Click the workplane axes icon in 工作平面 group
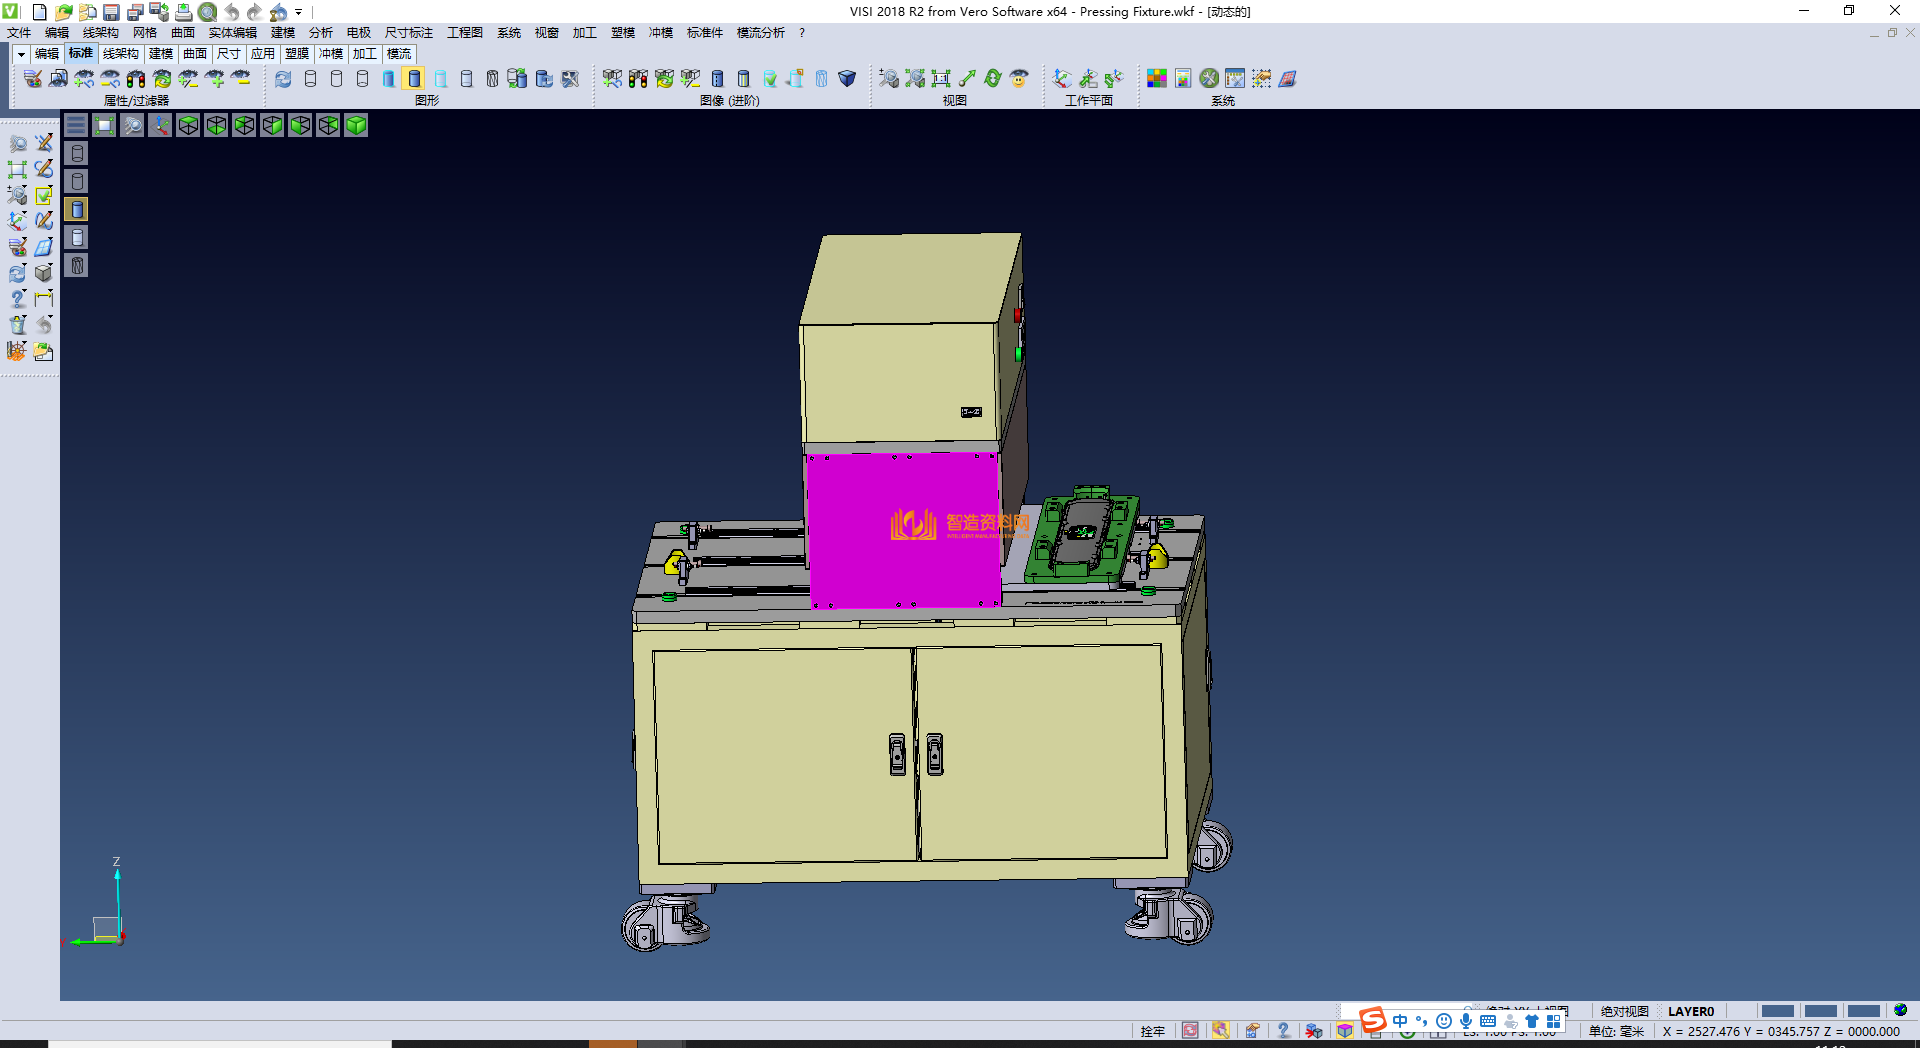The height and width of the screenshot is (1048, 1920). click(1062, 79)
